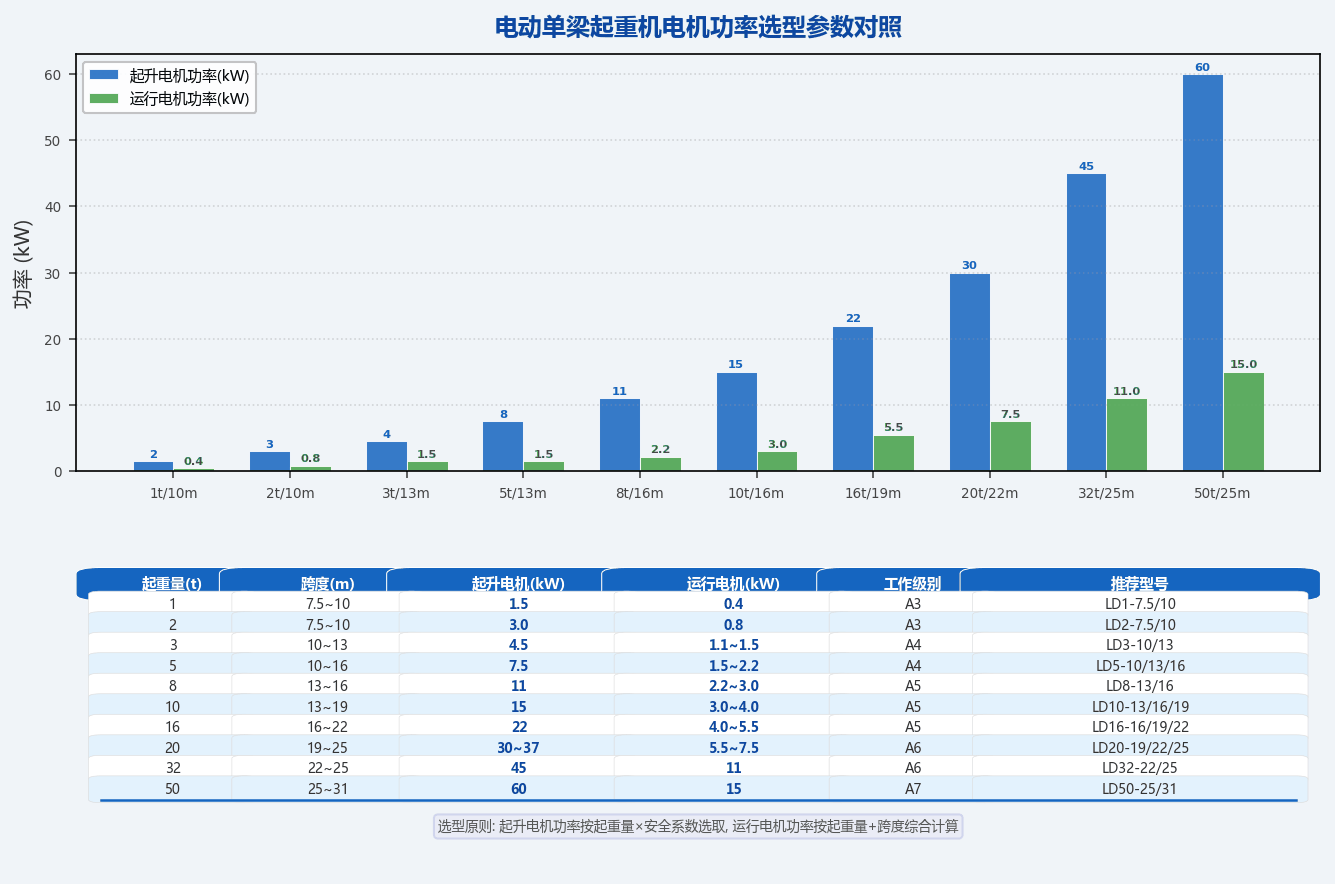Click the 起升电机(kW) column header
1335x884 pixels.
[x=518, y=584]
